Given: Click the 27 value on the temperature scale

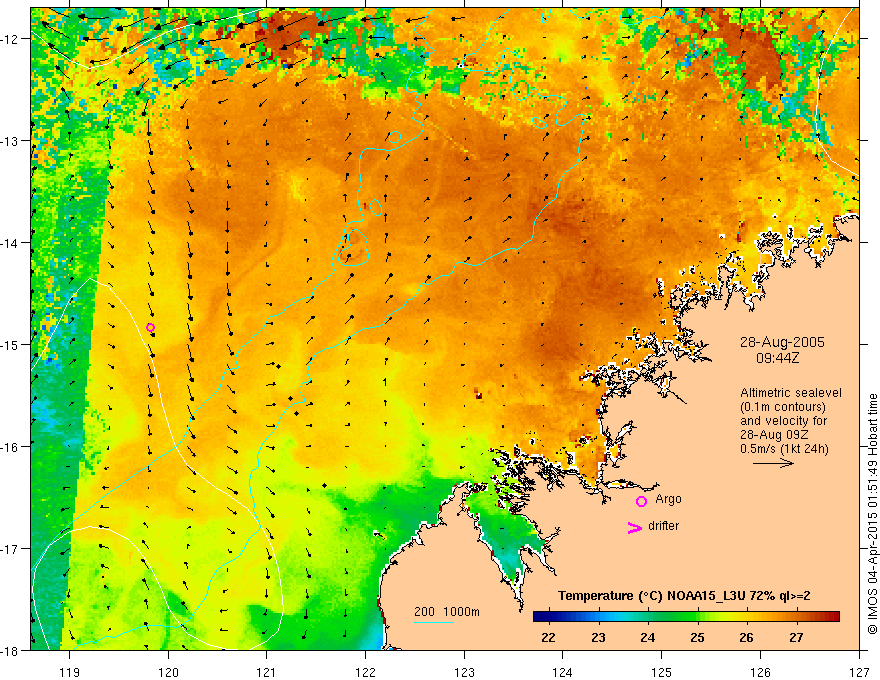Looking at the screenshot, I should [796, 637].
